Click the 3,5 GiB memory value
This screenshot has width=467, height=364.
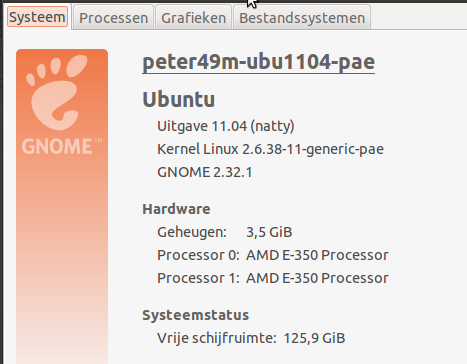[269, 232]
